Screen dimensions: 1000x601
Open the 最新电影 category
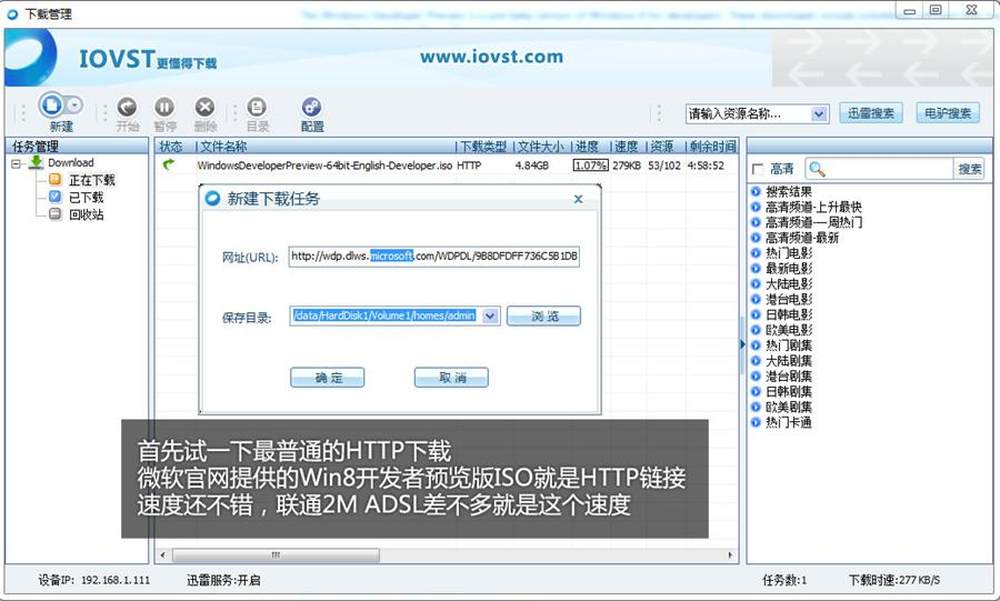pos(788,269)
